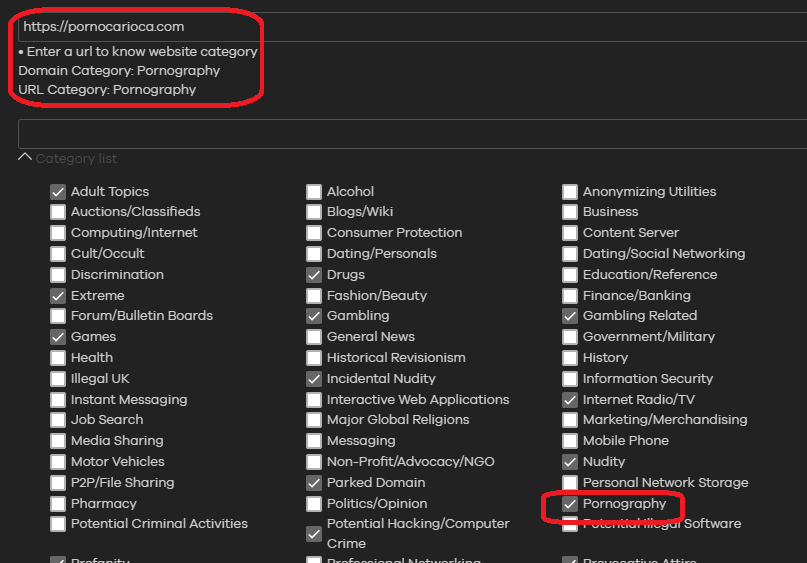The image size is (807, 563).
Task: Click the Domain Category: Pornography result text
Action: pos(119,71)
